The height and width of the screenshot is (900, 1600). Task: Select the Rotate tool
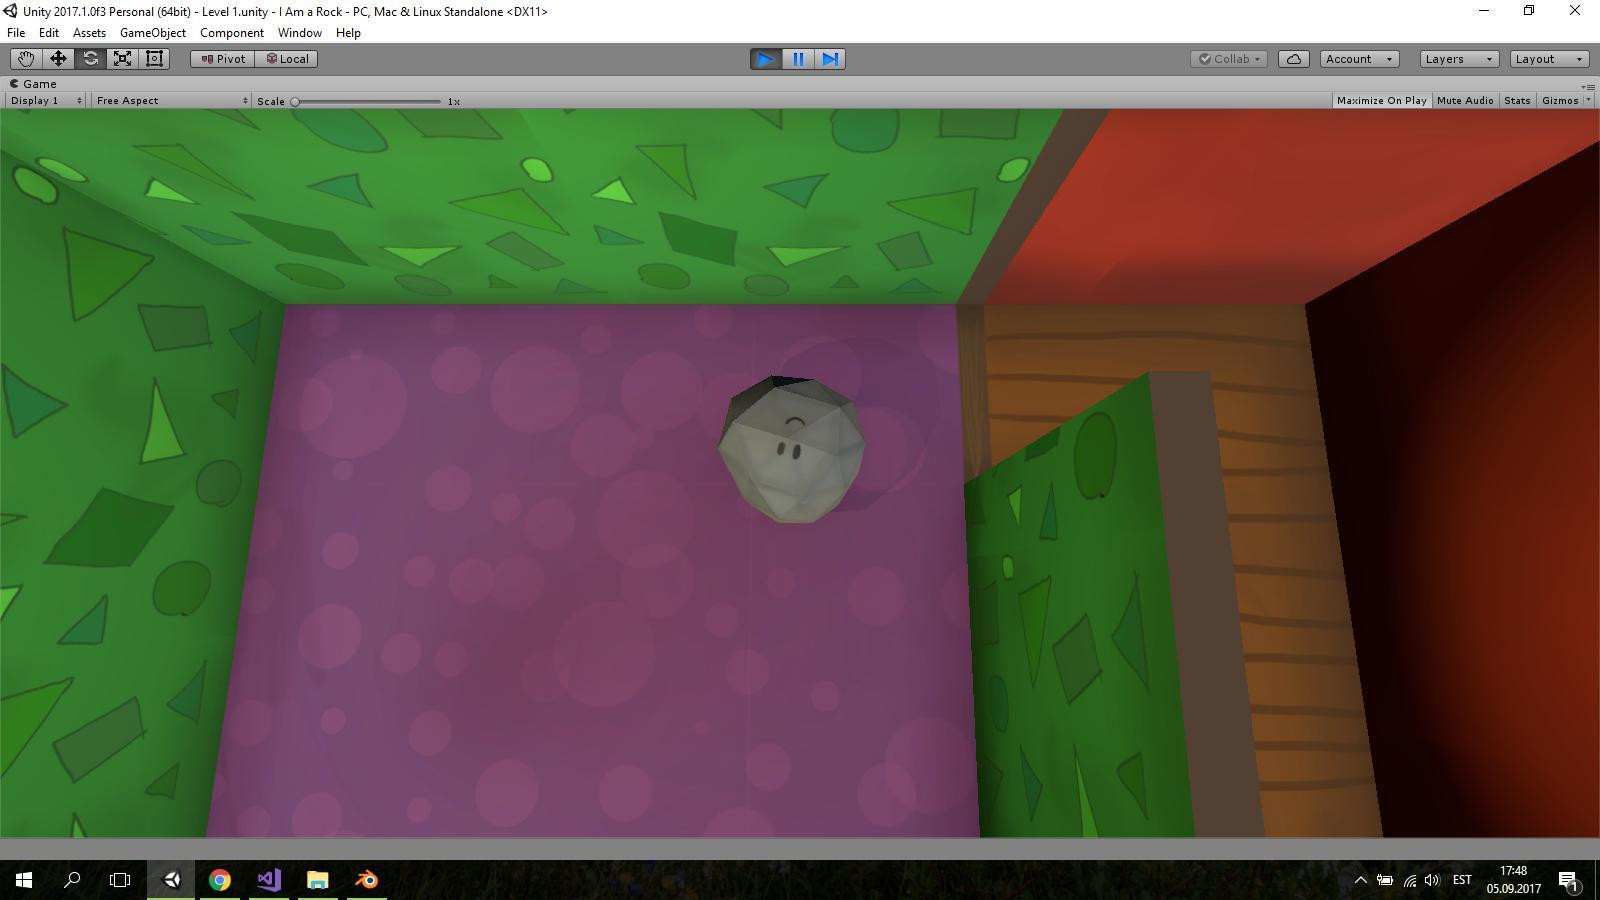click(90, 59)
